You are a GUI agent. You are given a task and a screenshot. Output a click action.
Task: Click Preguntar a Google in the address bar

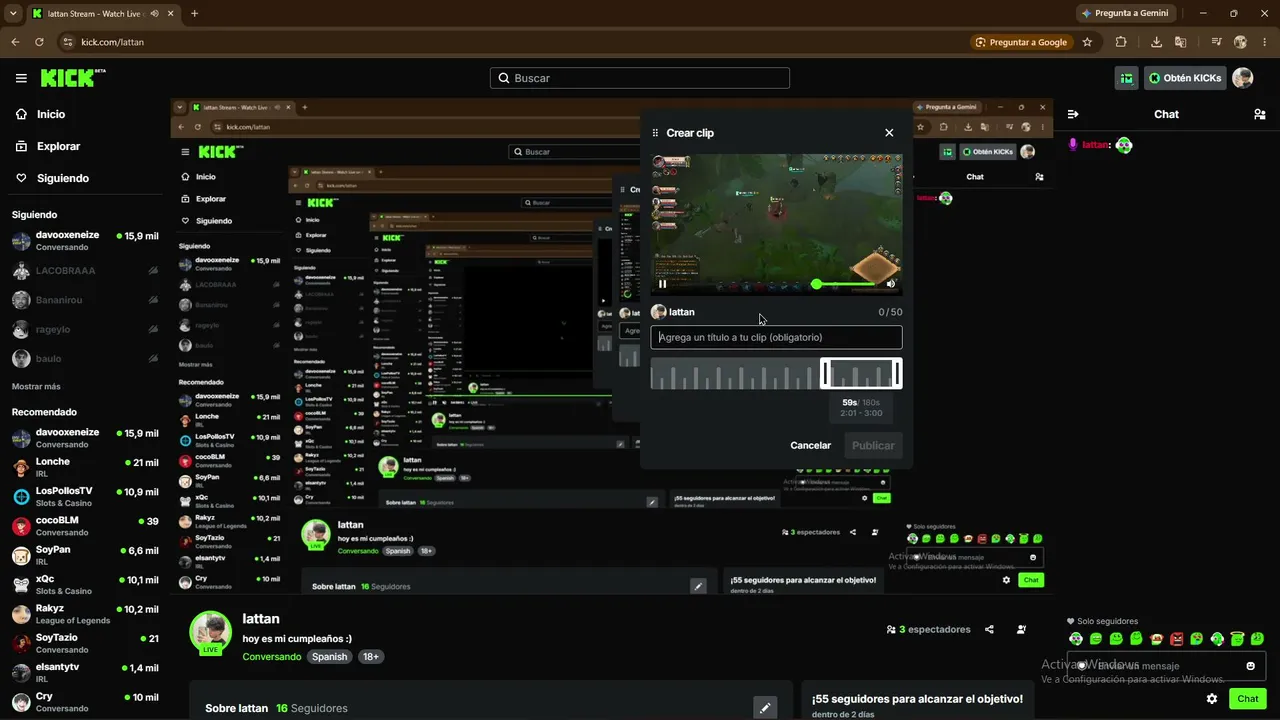tap(1021, 42)
